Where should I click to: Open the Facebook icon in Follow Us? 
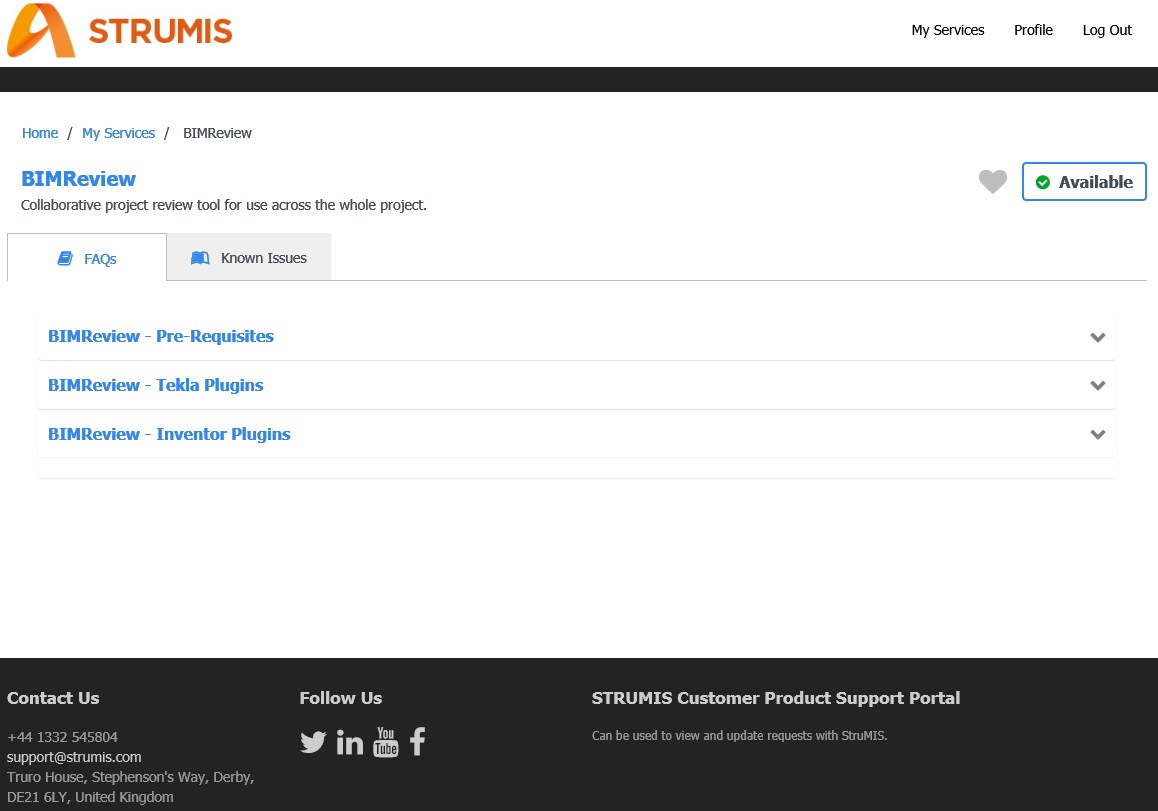(x=417, y=742)
